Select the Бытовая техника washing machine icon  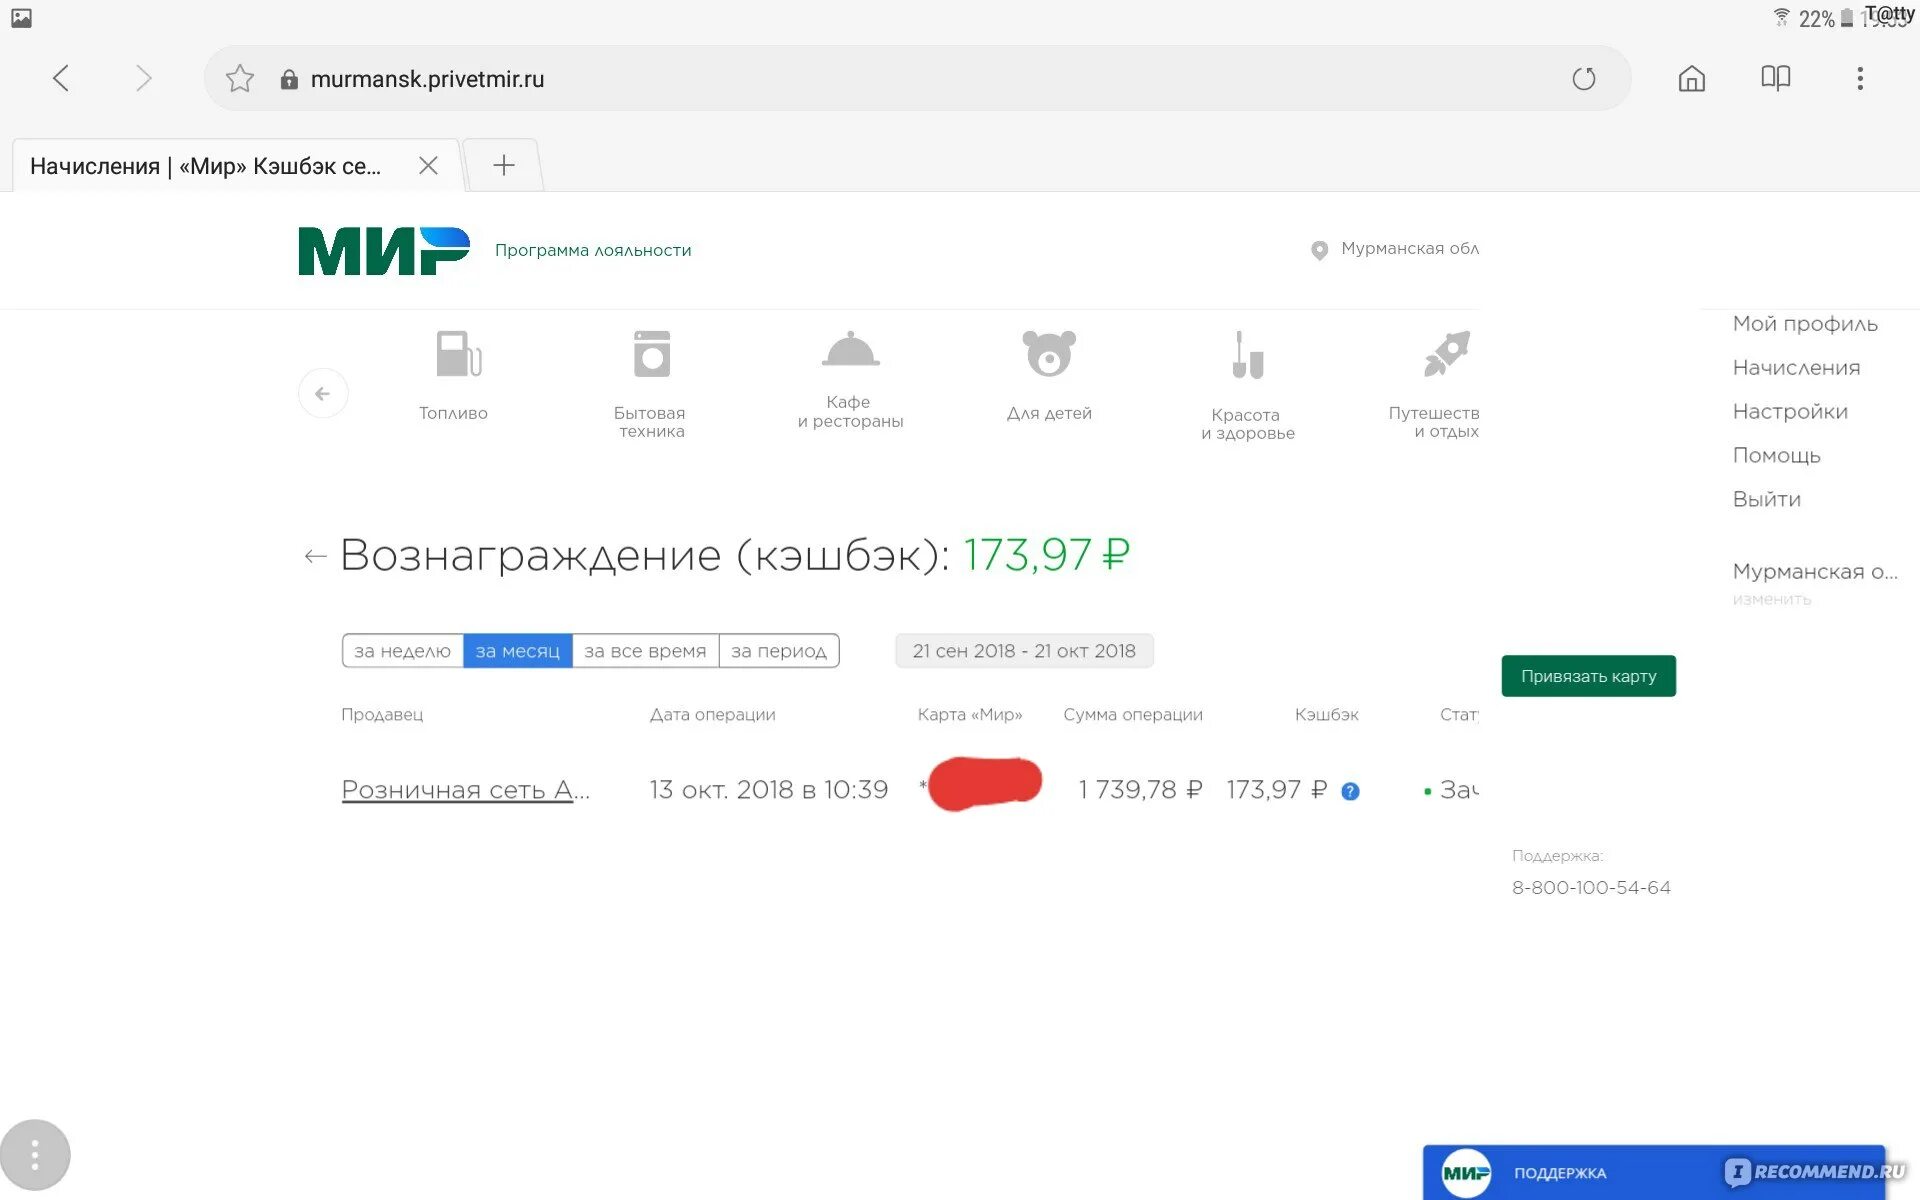[652, 354]
